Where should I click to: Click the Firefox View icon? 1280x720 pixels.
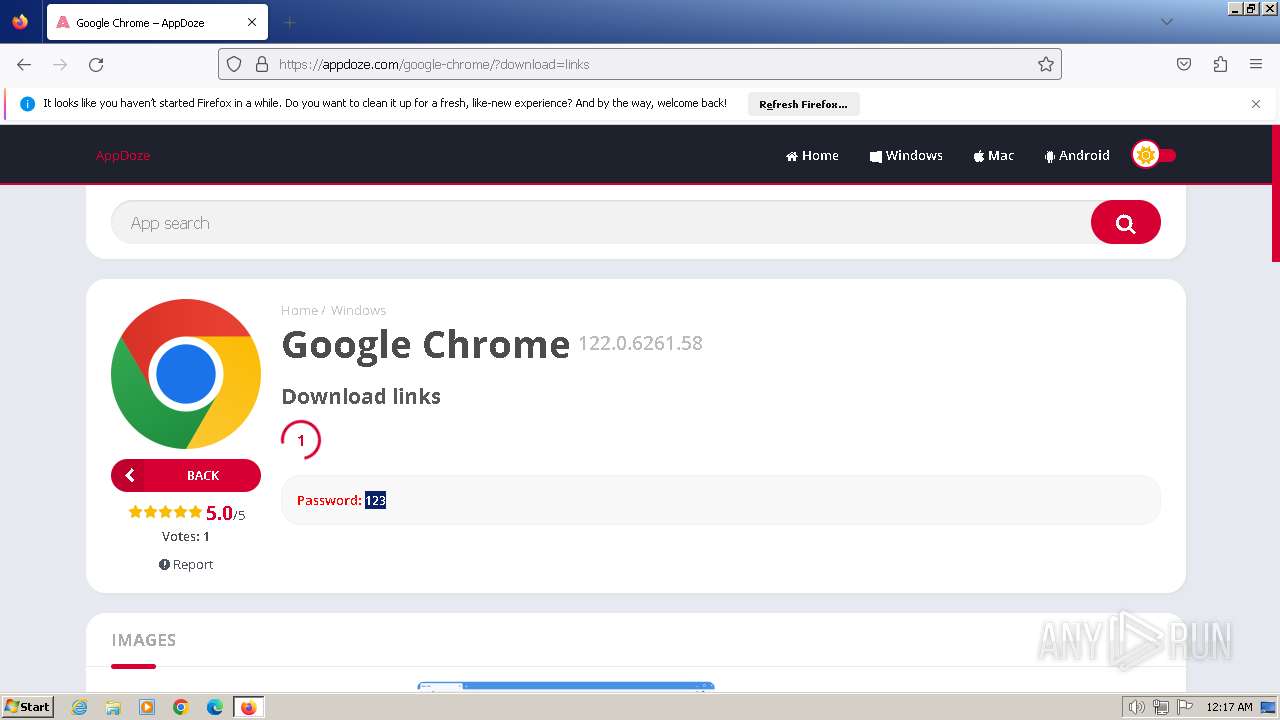pyautogui.click(x=20, y=22)
